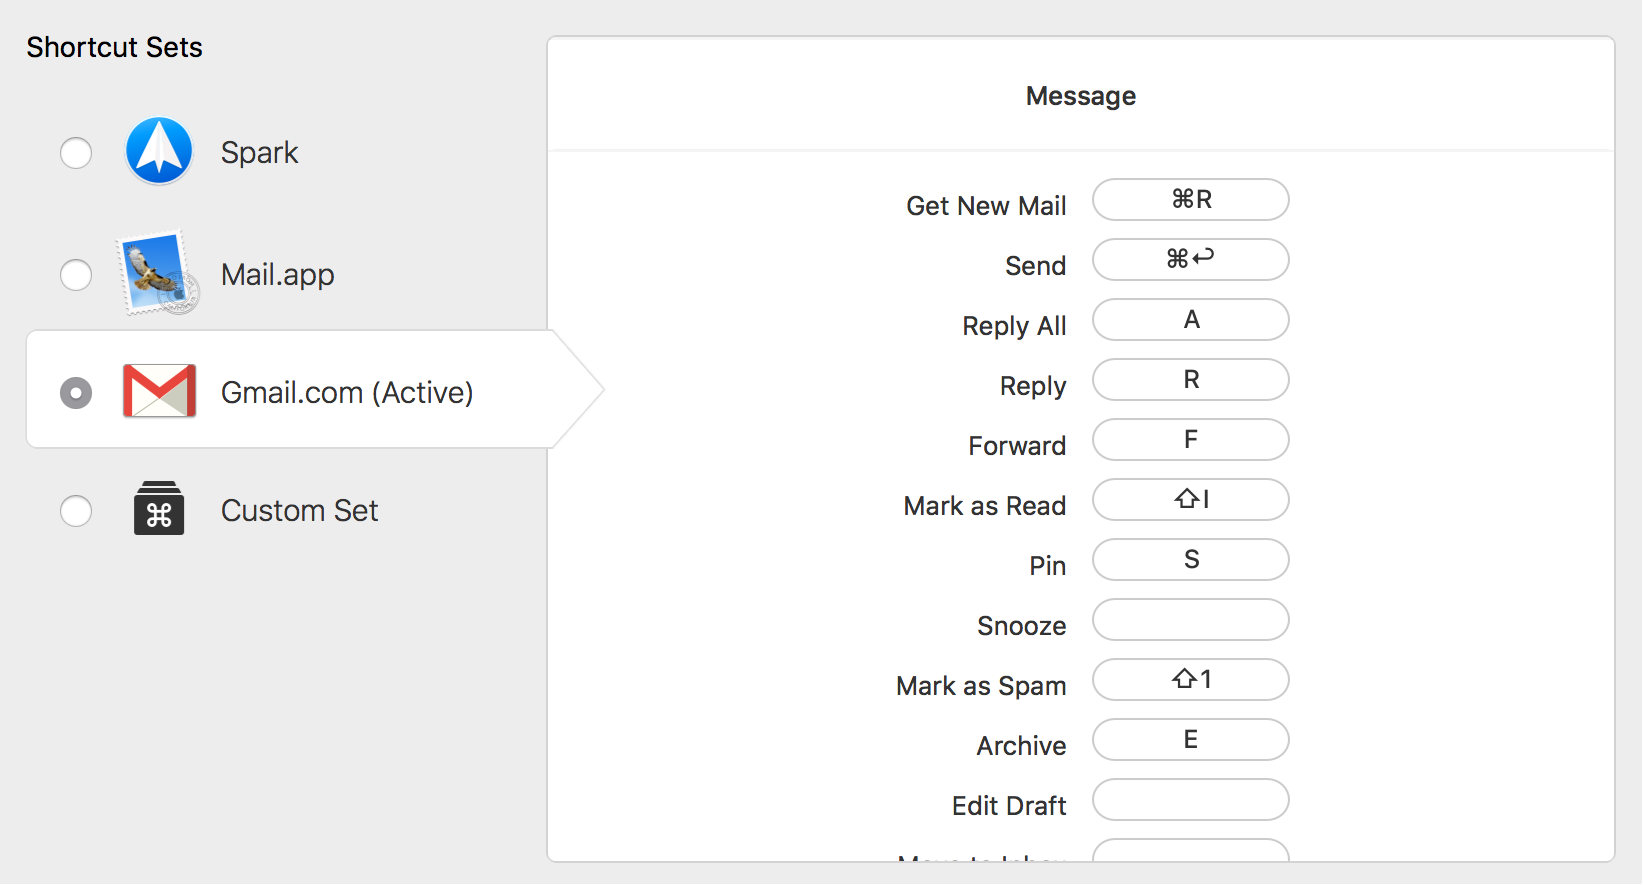Click the Mark as Spam label

pos(981,686)
